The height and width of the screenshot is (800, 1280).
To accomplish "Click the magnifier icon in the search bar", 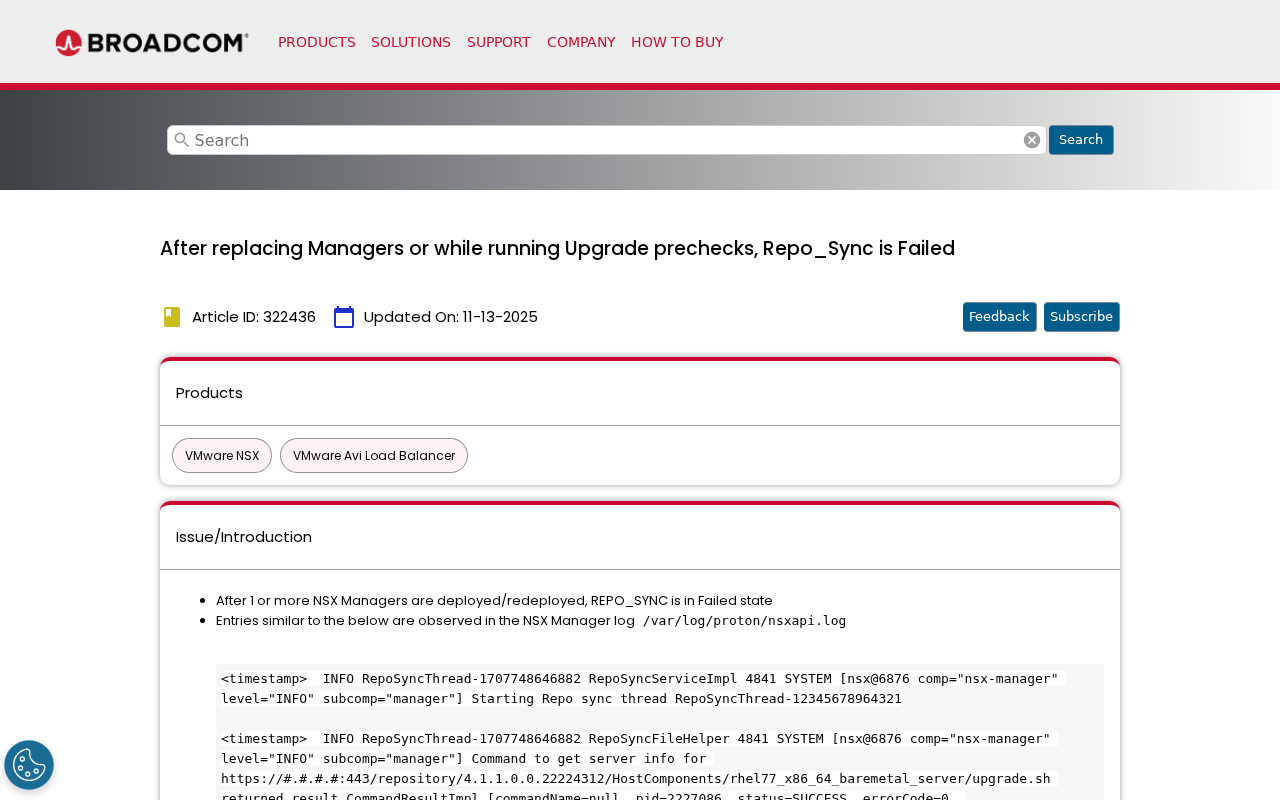I will pyautogui.click(x=181, y=140).
